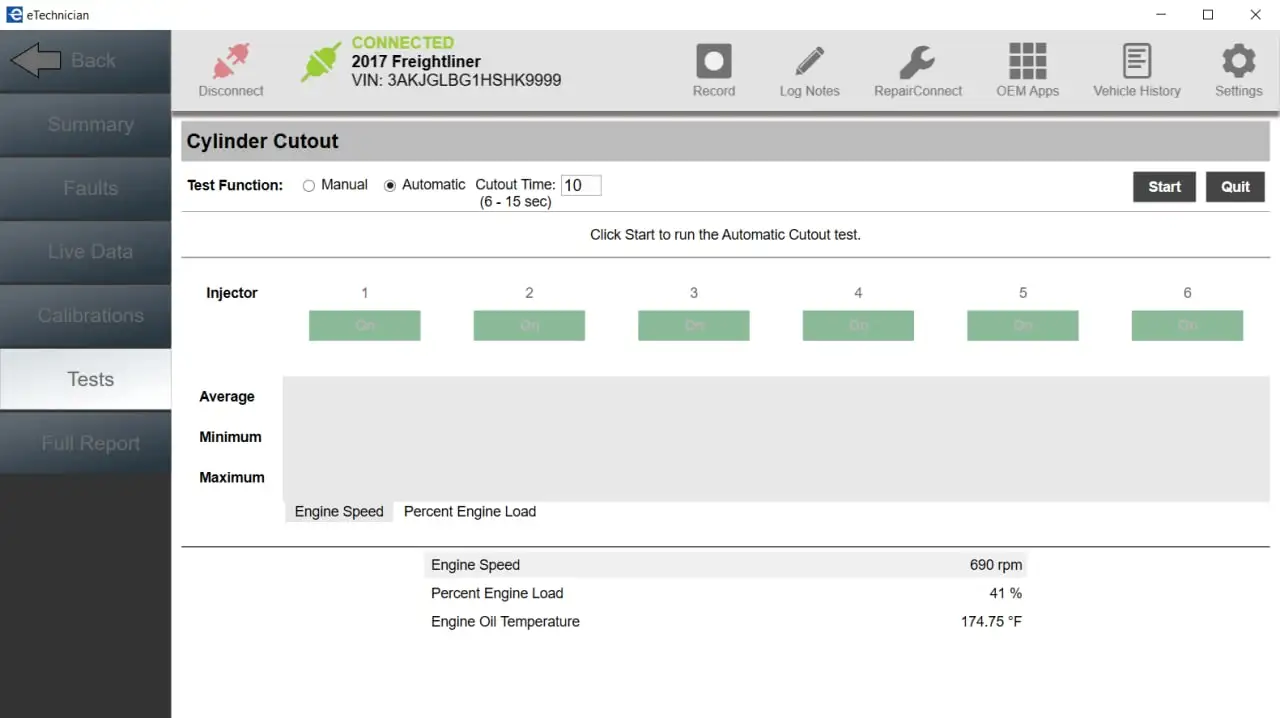View the Vehicle History document icon
1280x718 pixels.
tap(1137, 61)
